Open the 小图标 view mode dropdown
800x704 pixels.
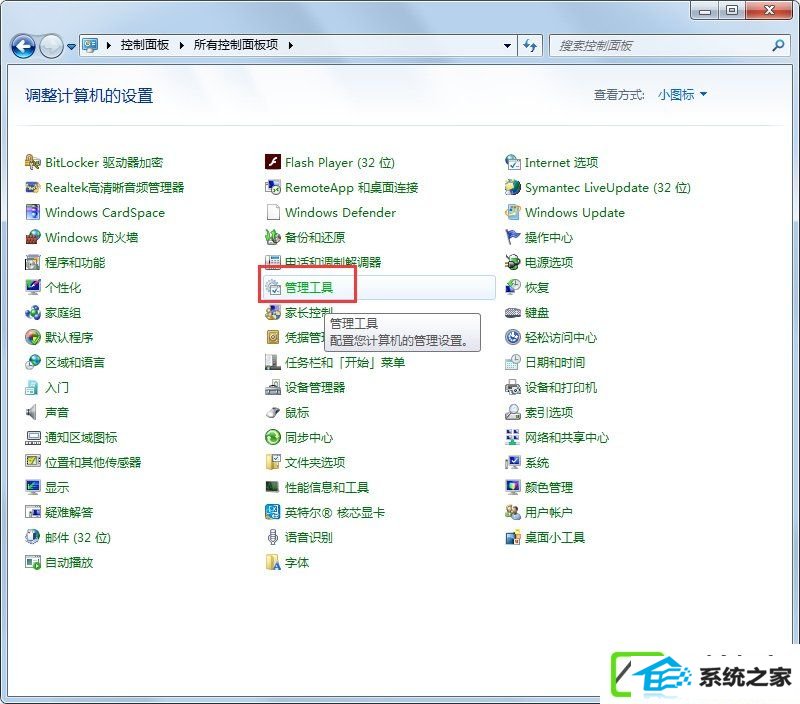coord(682,94)
